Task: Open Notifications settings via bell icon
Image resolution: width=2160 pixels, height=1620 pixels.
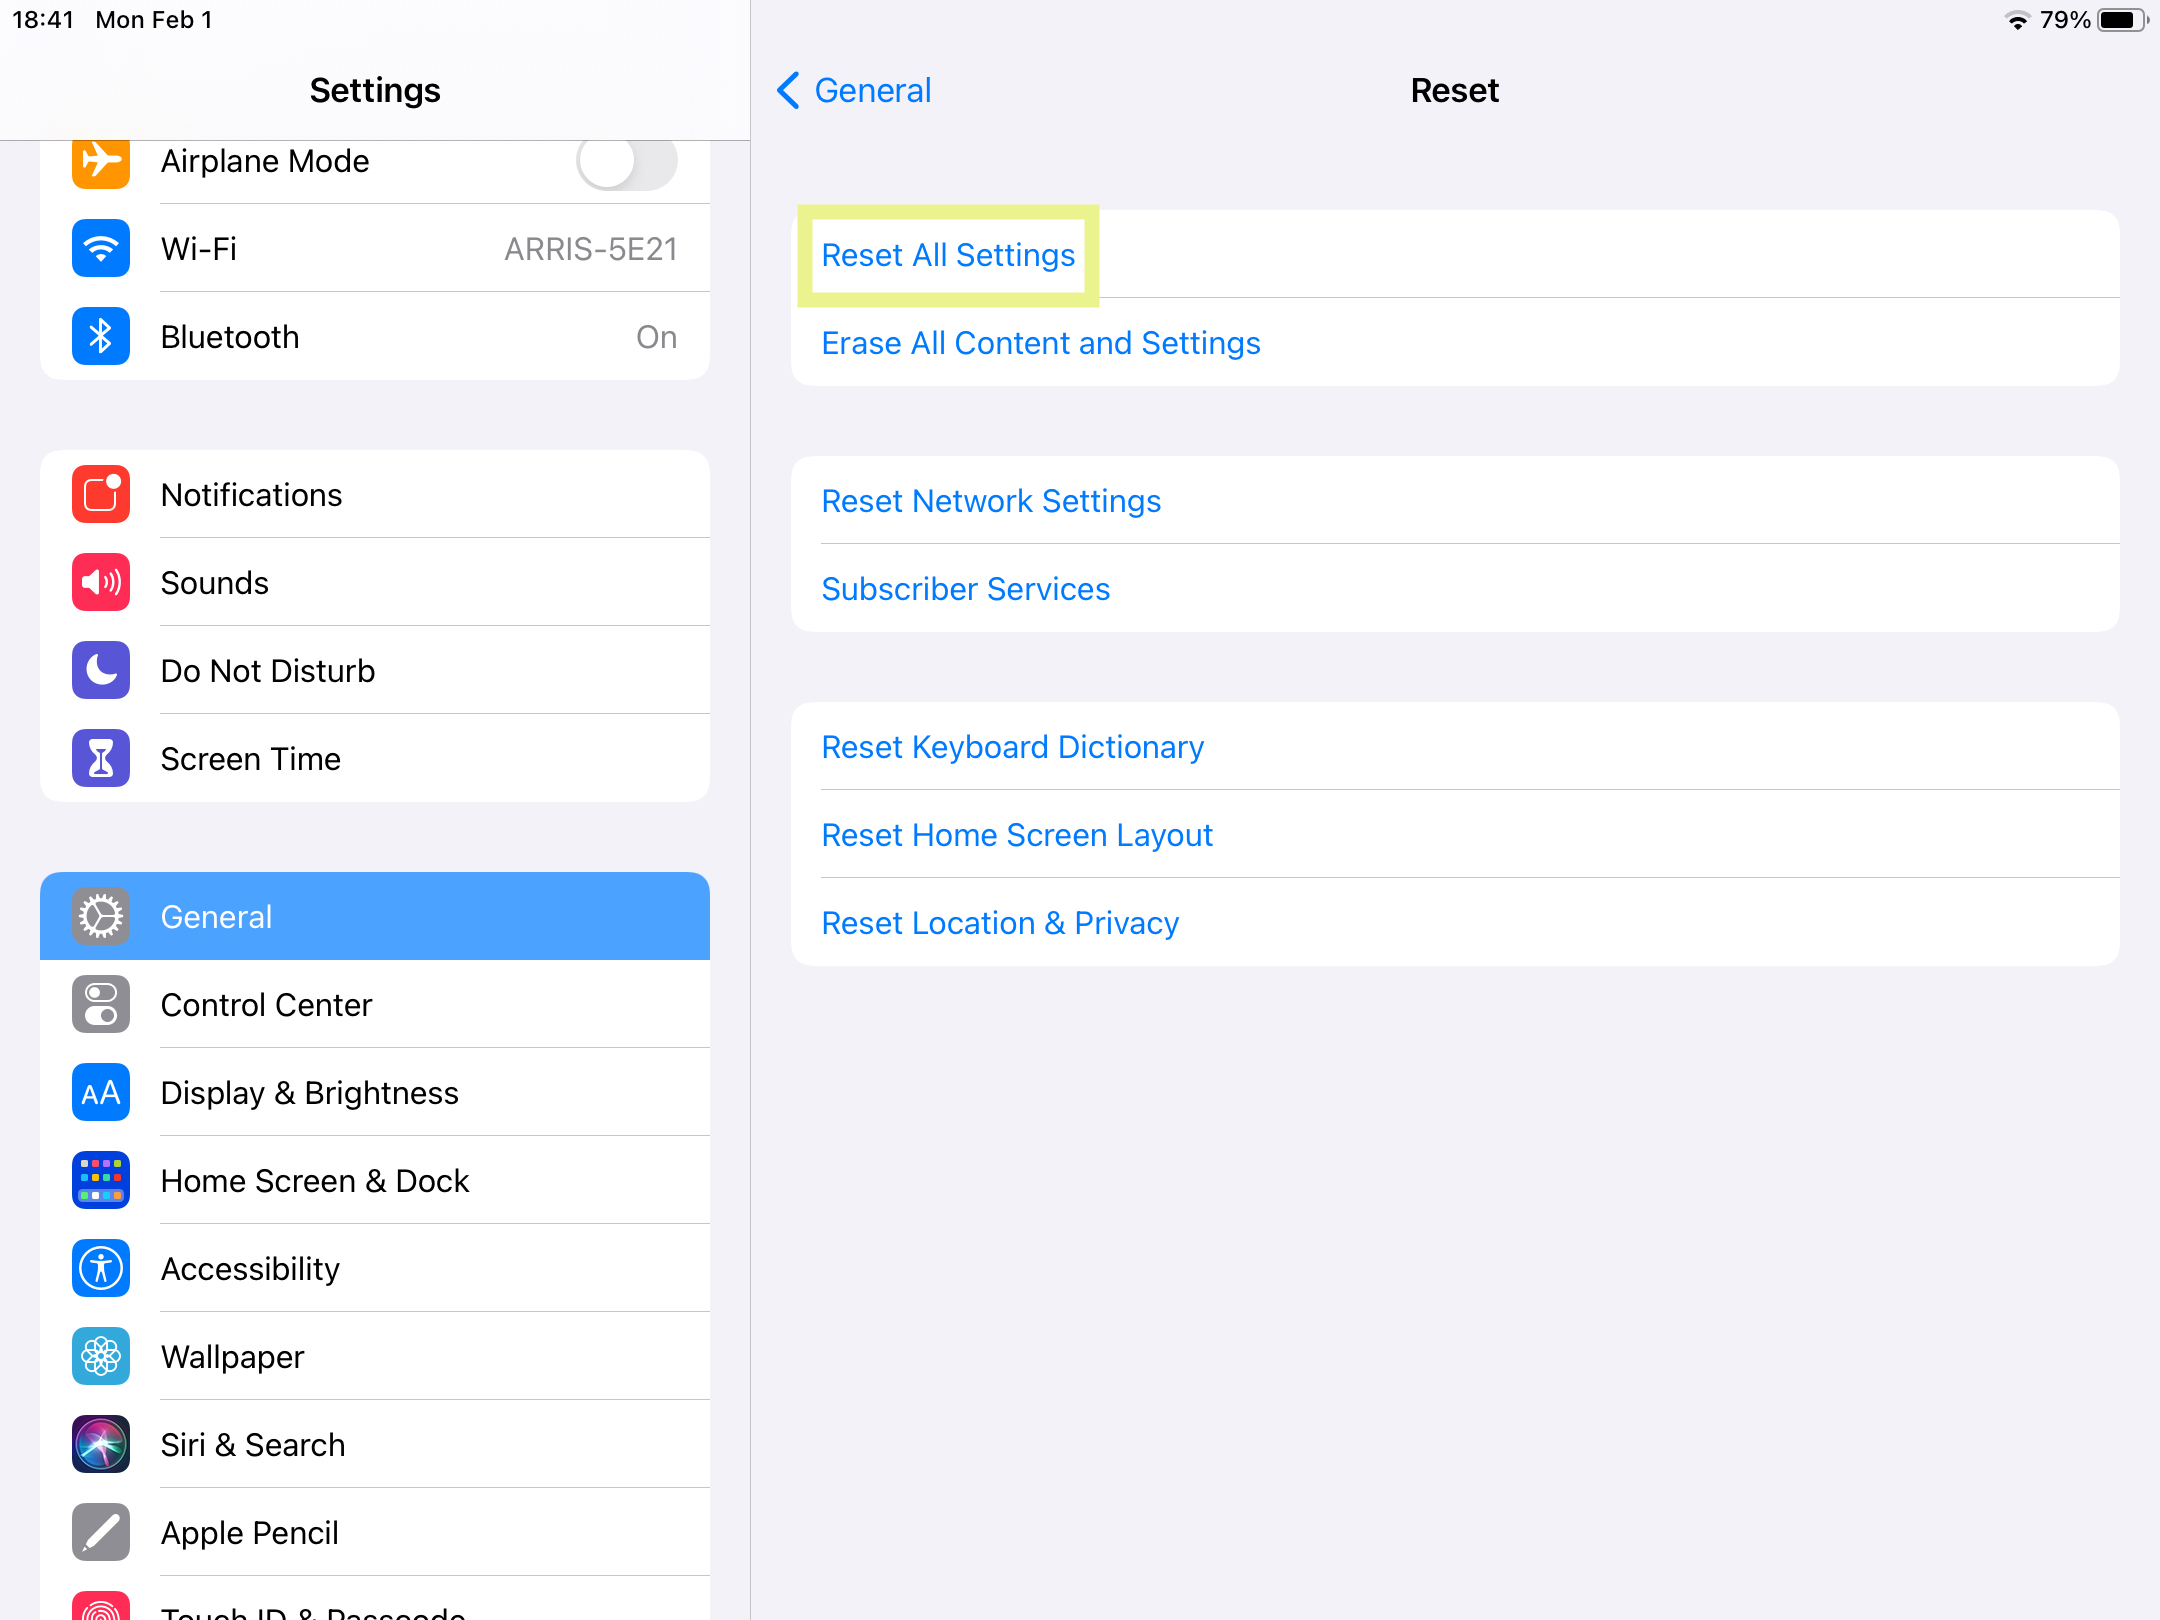Action: [100, 494]
